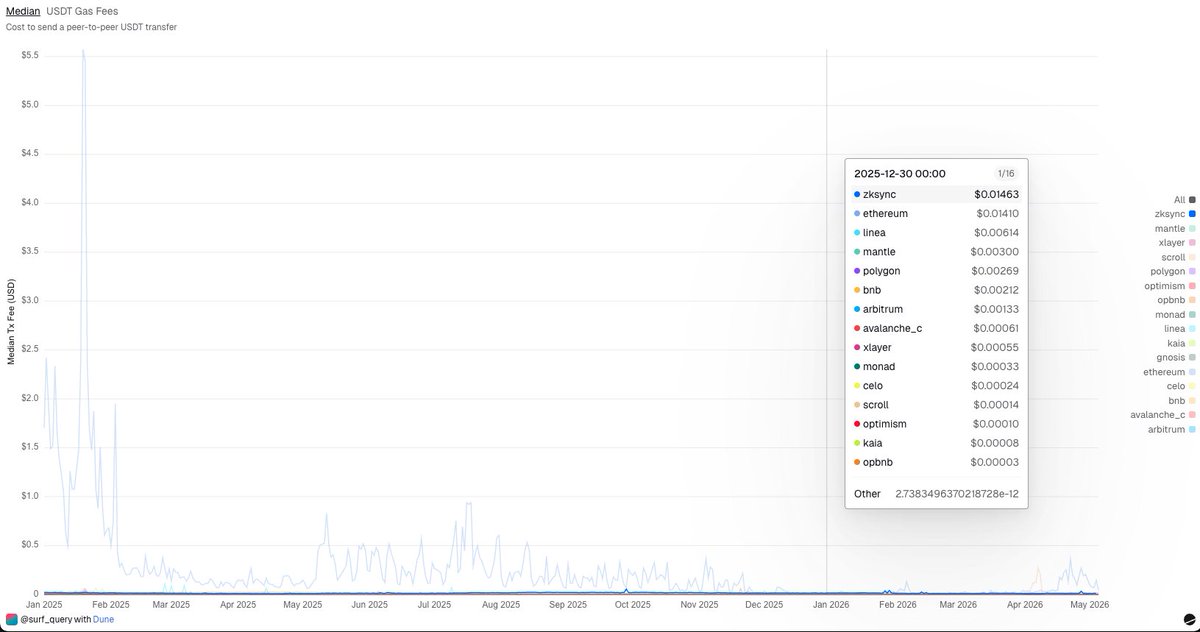1200x632 pixels.
Task: Click the Dune logo icon bottom right
Action: coord(1189,620)
